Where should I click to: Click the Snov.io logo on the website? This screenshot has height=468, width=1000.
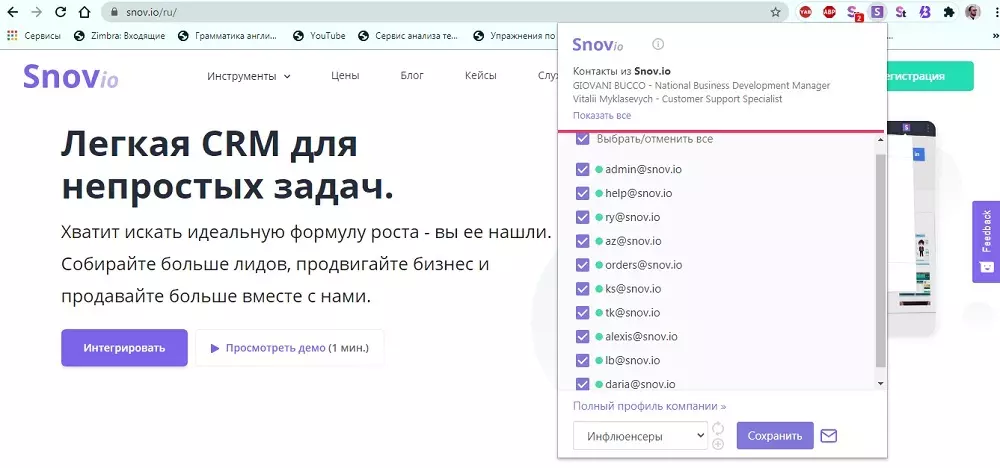coord(70,77)
